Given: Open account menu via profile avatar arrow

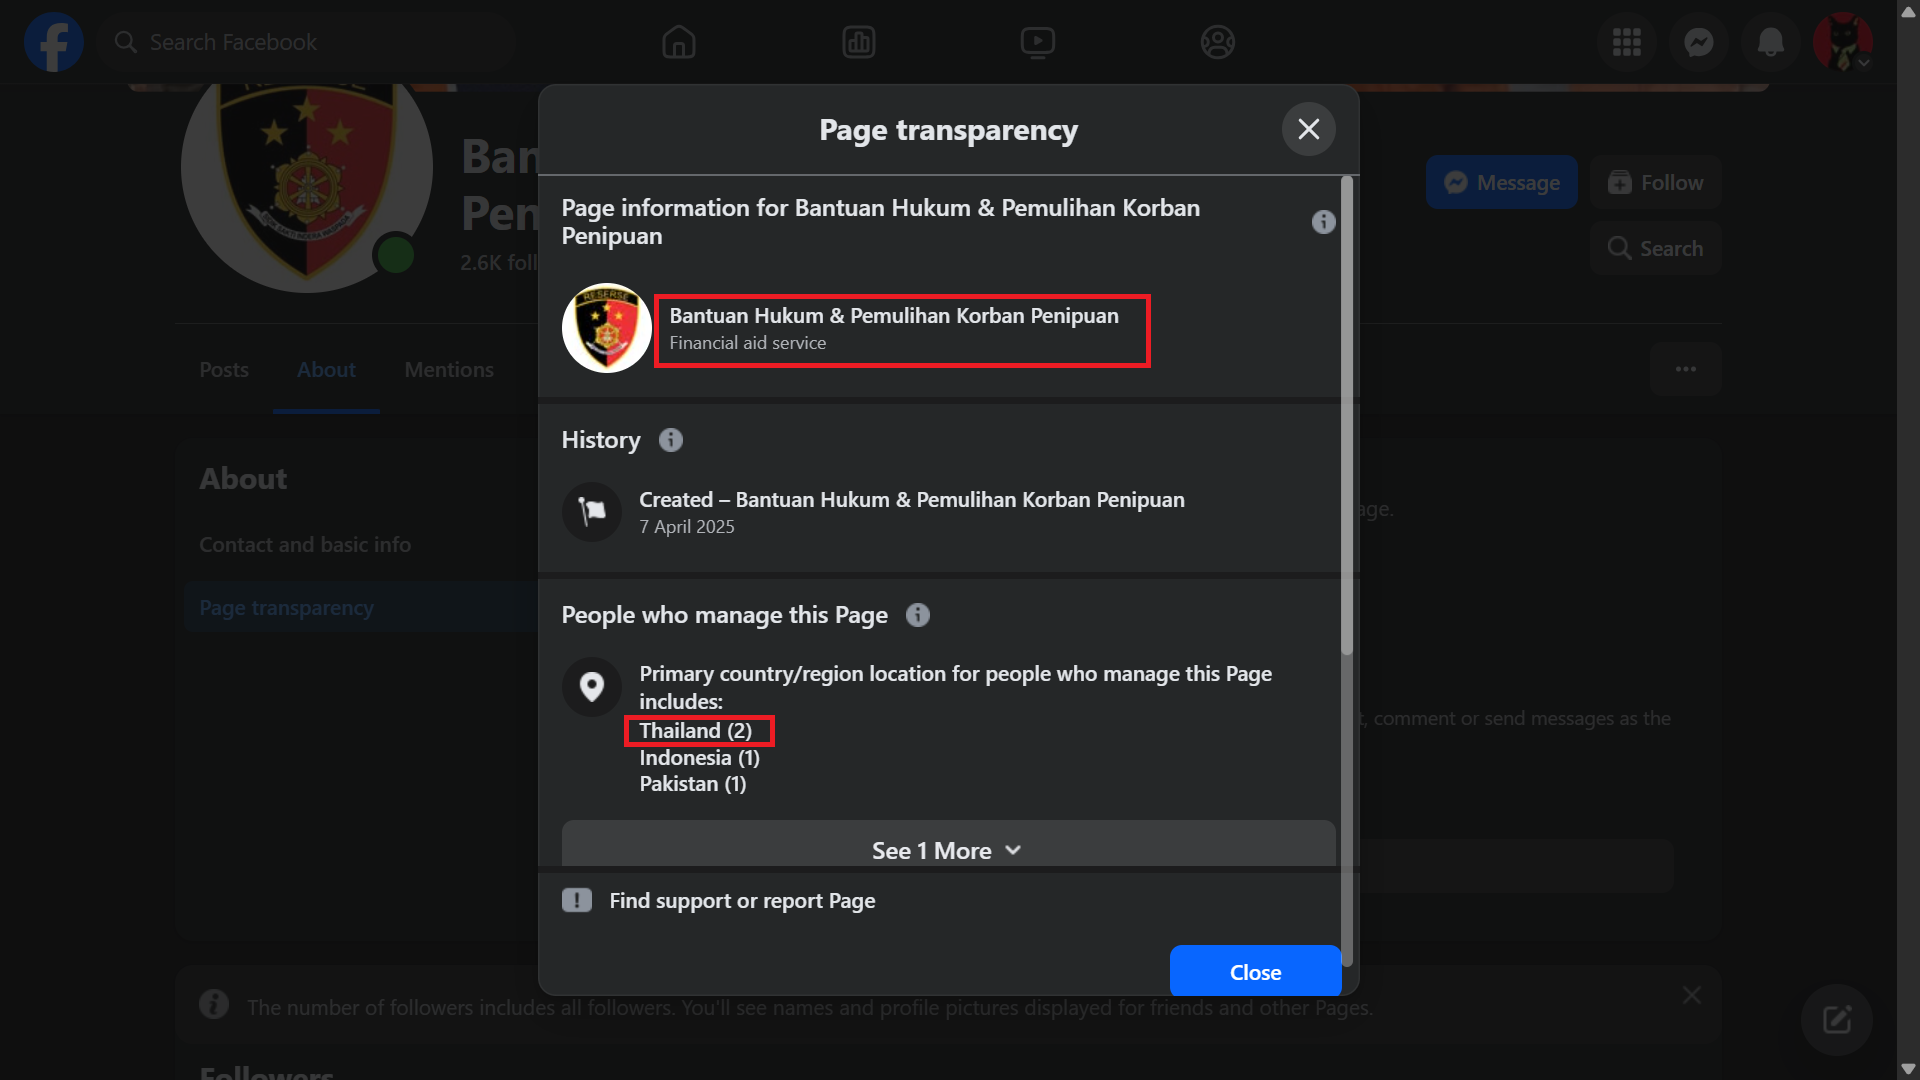Looking at the screenshot, I should (1864, 62).
